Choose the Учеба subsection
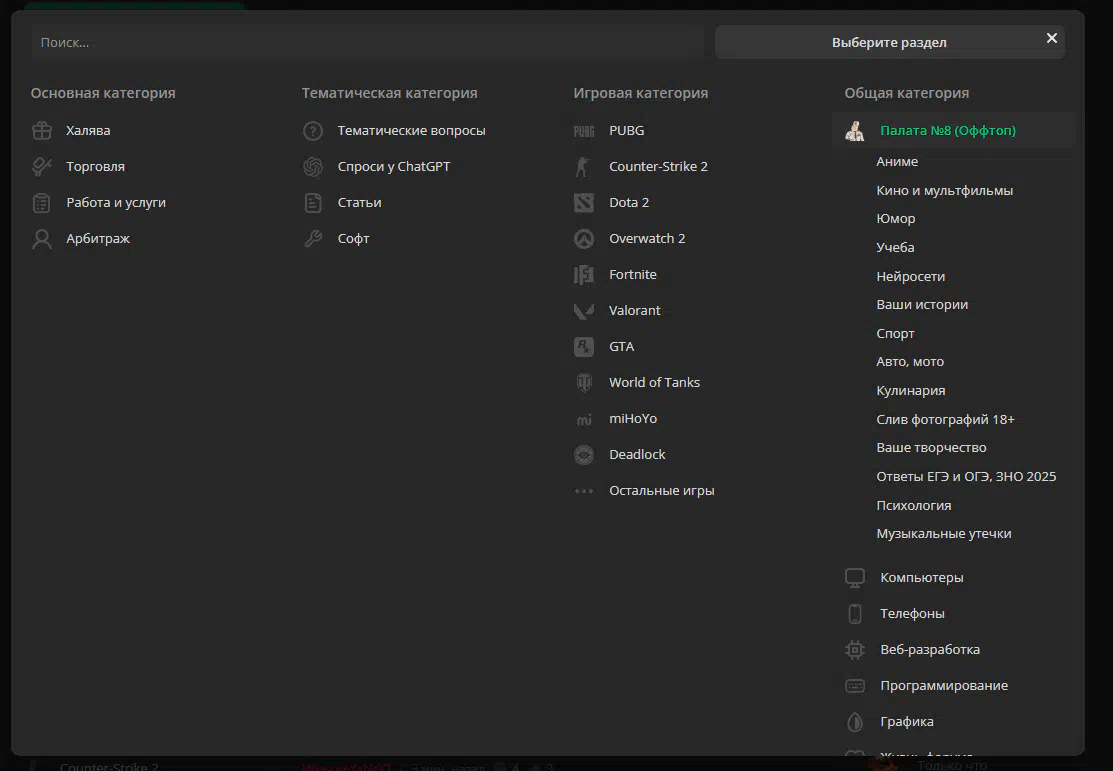Image resolution: width=1113 pixels, height=771 pixels. coord(895,248)
